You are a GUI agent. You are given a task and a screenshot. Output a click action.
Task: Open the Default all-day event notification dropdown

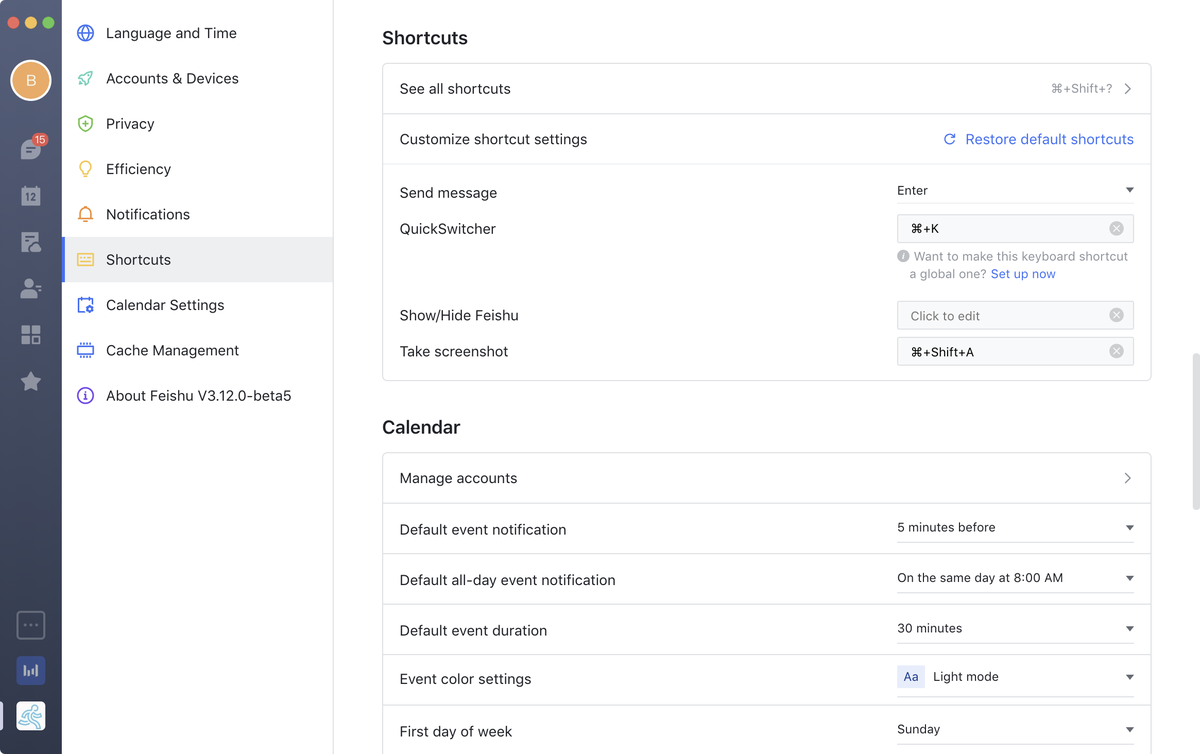pos(1015,578)
